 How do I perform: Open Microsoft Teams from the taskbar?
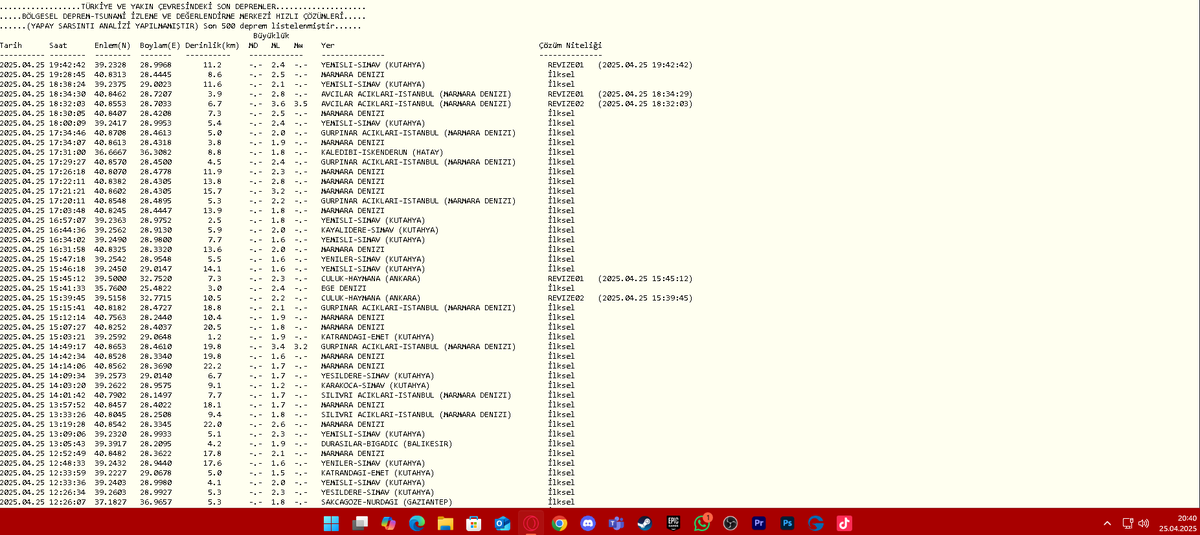point(617,523)
